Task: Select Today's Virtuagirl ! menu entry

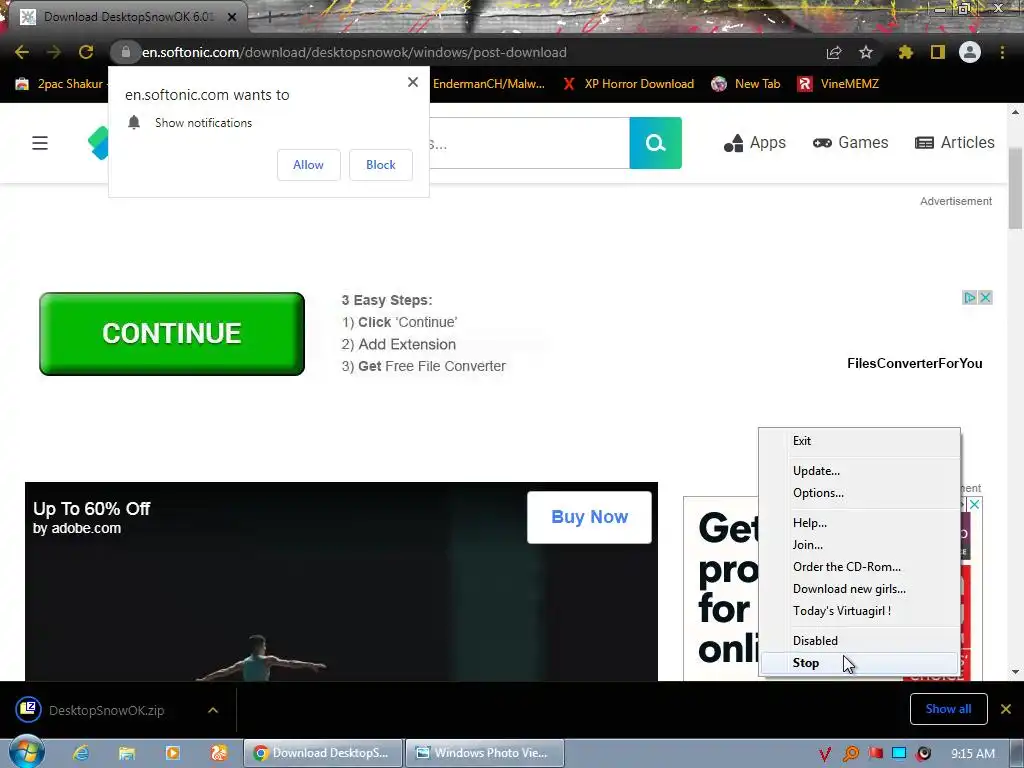Action: tap(859, 611)
